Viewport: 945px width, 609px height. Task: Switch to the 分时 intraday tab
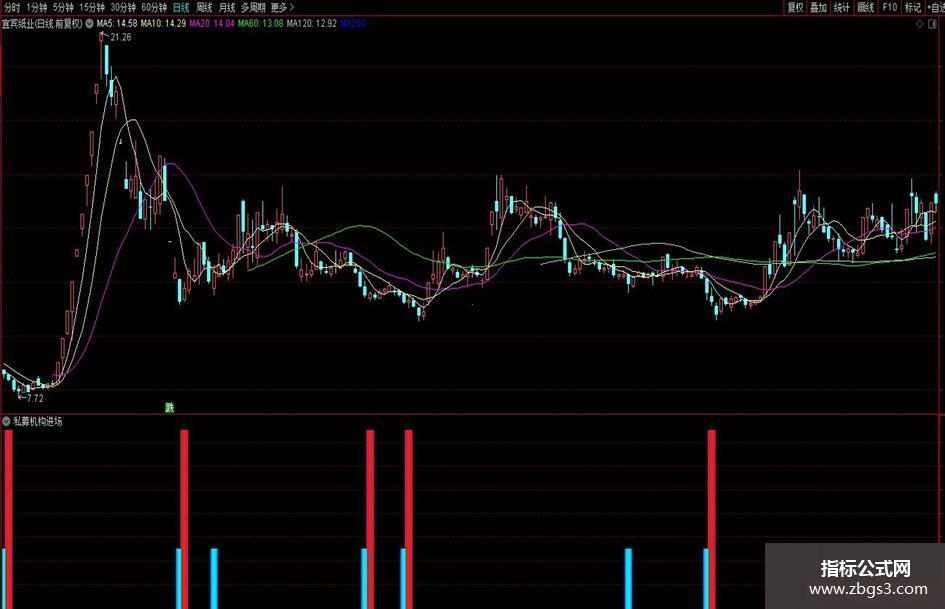(11, 7)
